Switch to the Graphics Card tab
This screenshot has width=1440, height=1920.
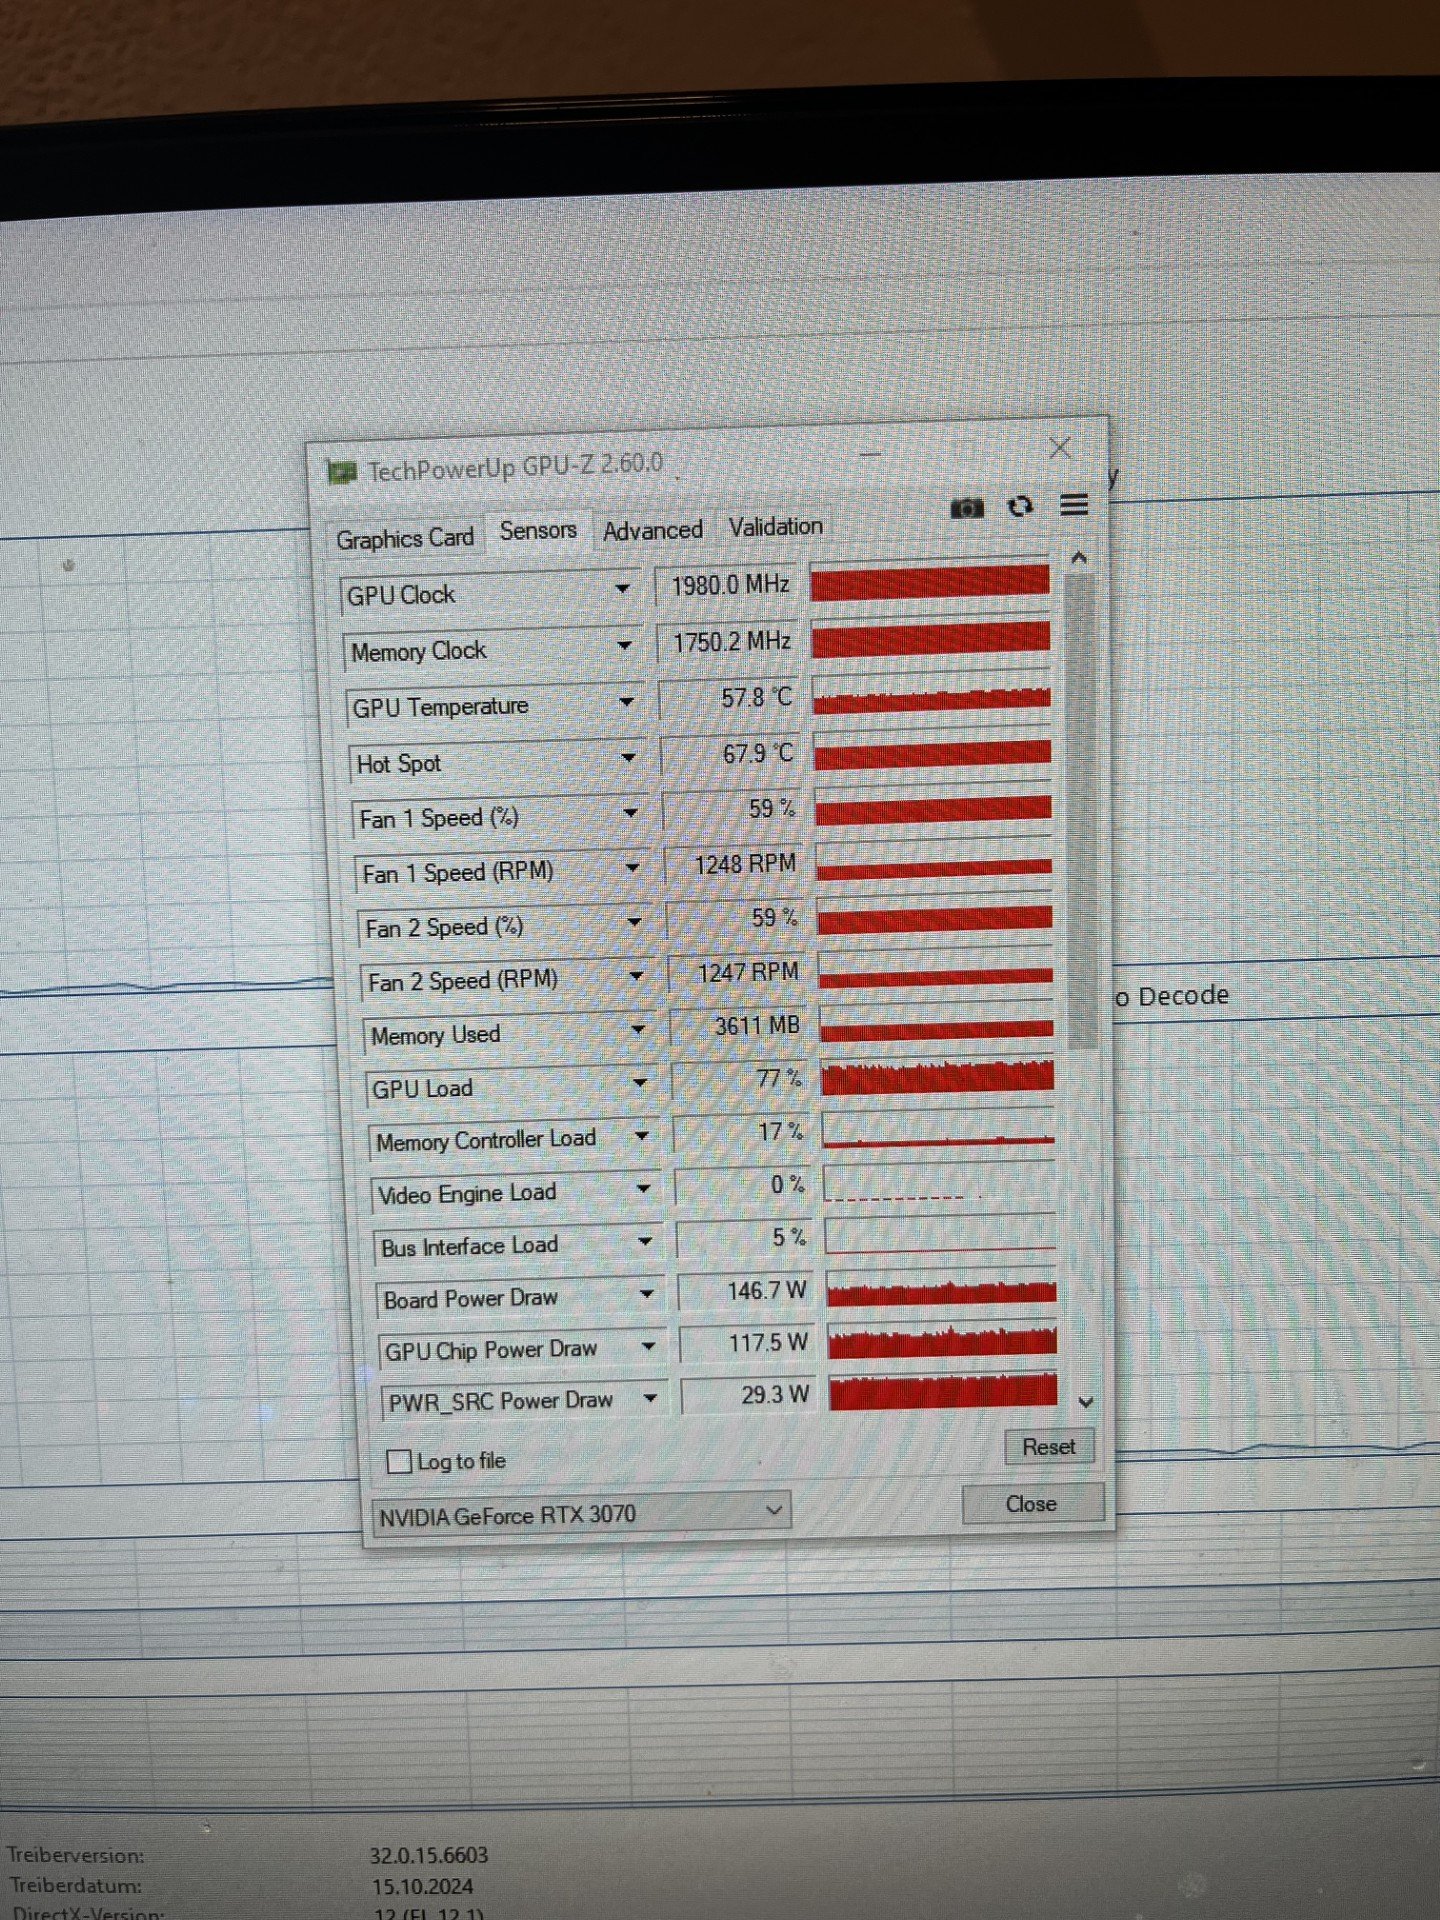[405, 538]
